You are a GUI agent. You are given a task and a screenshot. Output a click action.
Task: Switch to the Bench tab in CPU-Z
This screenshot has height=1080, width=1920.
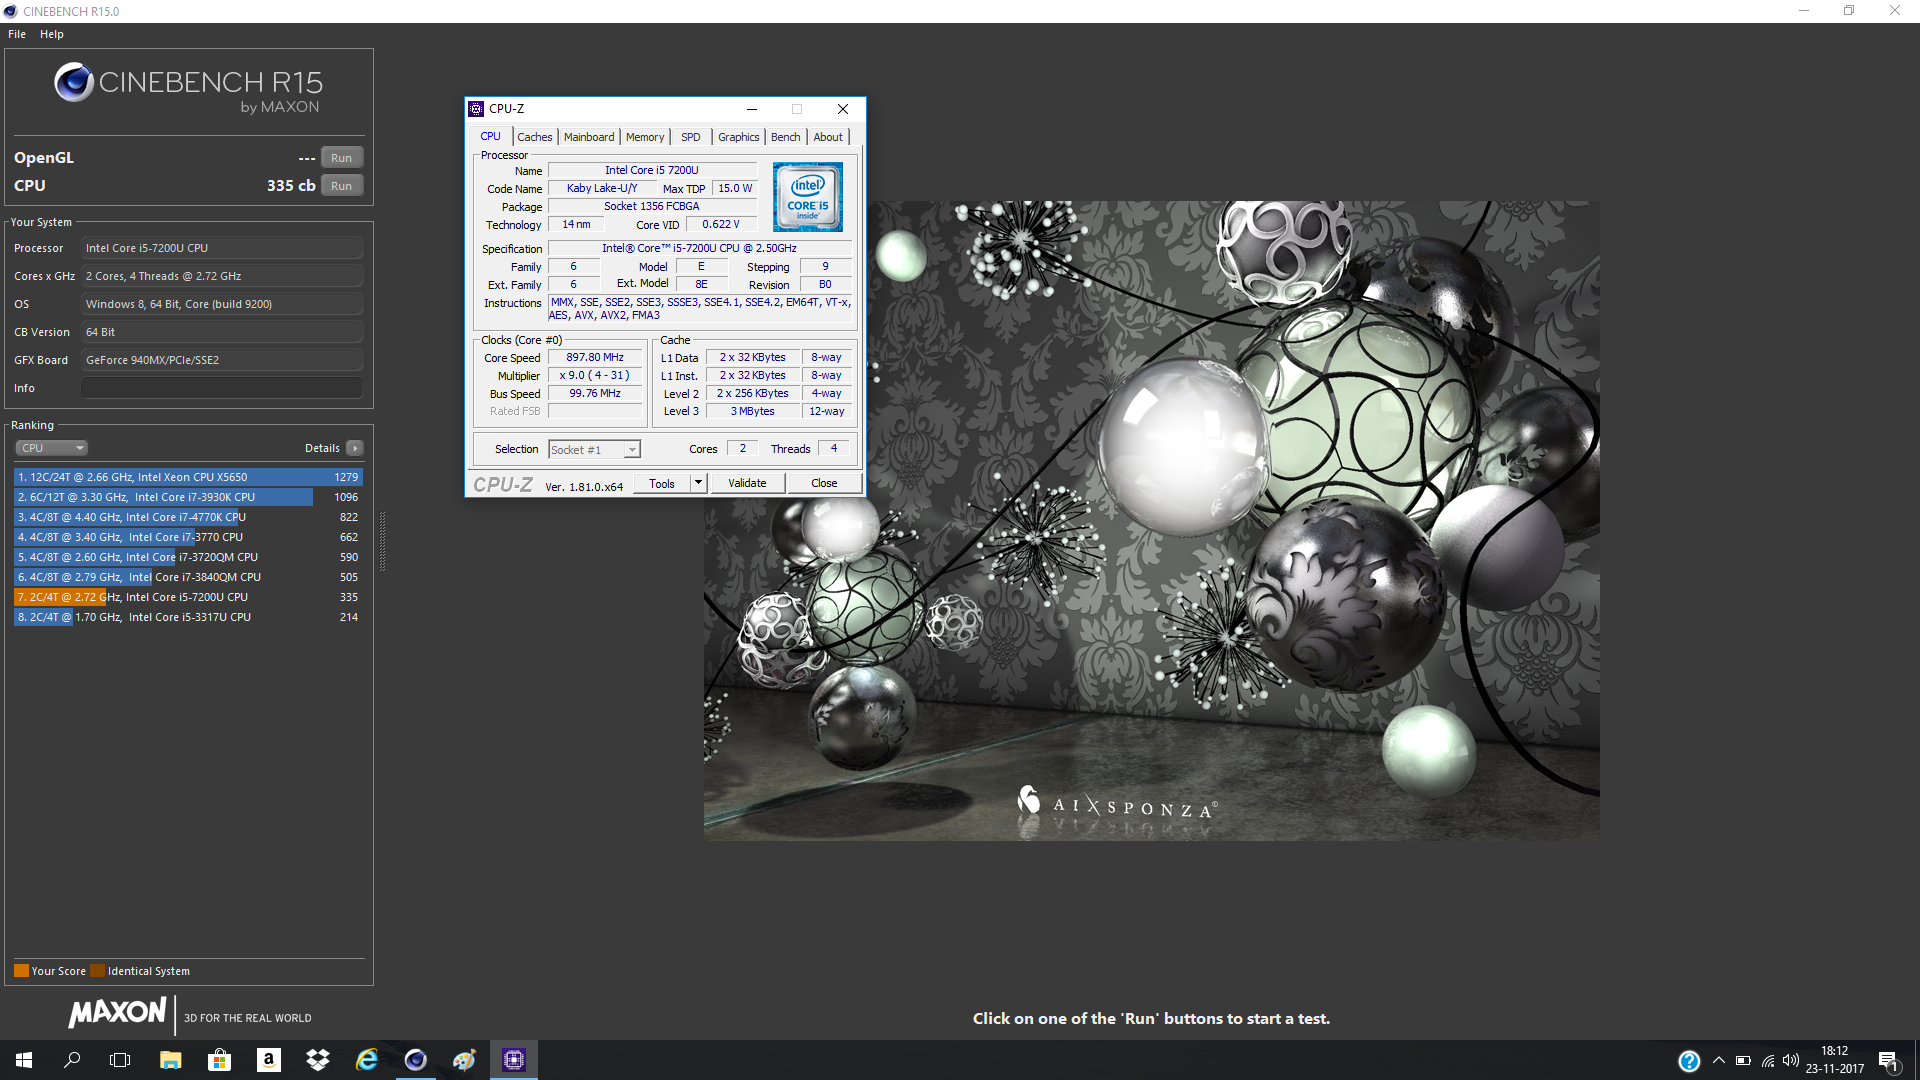pos(786,137)
